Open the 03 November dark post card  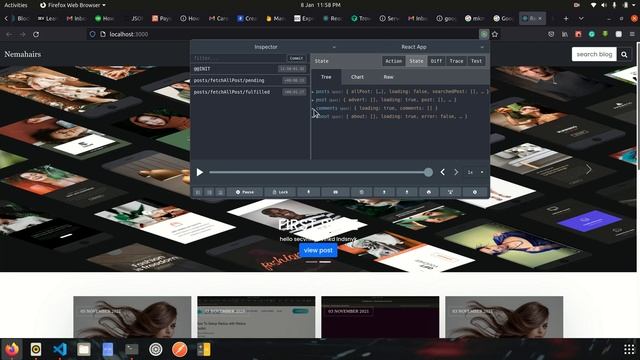tap(380, 317)
